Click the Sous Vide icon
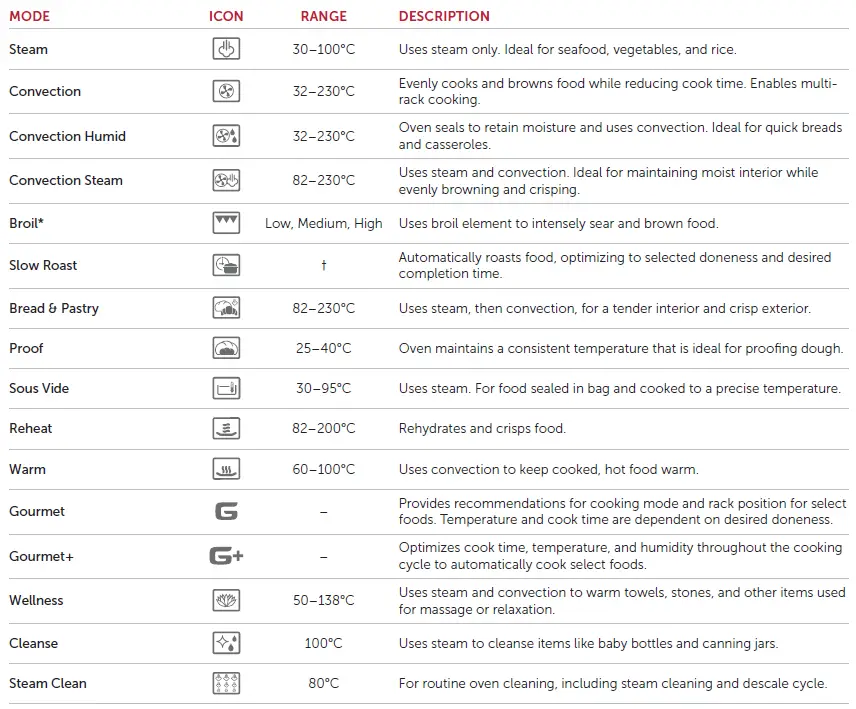856x709 pixels. tap(226, 388)
